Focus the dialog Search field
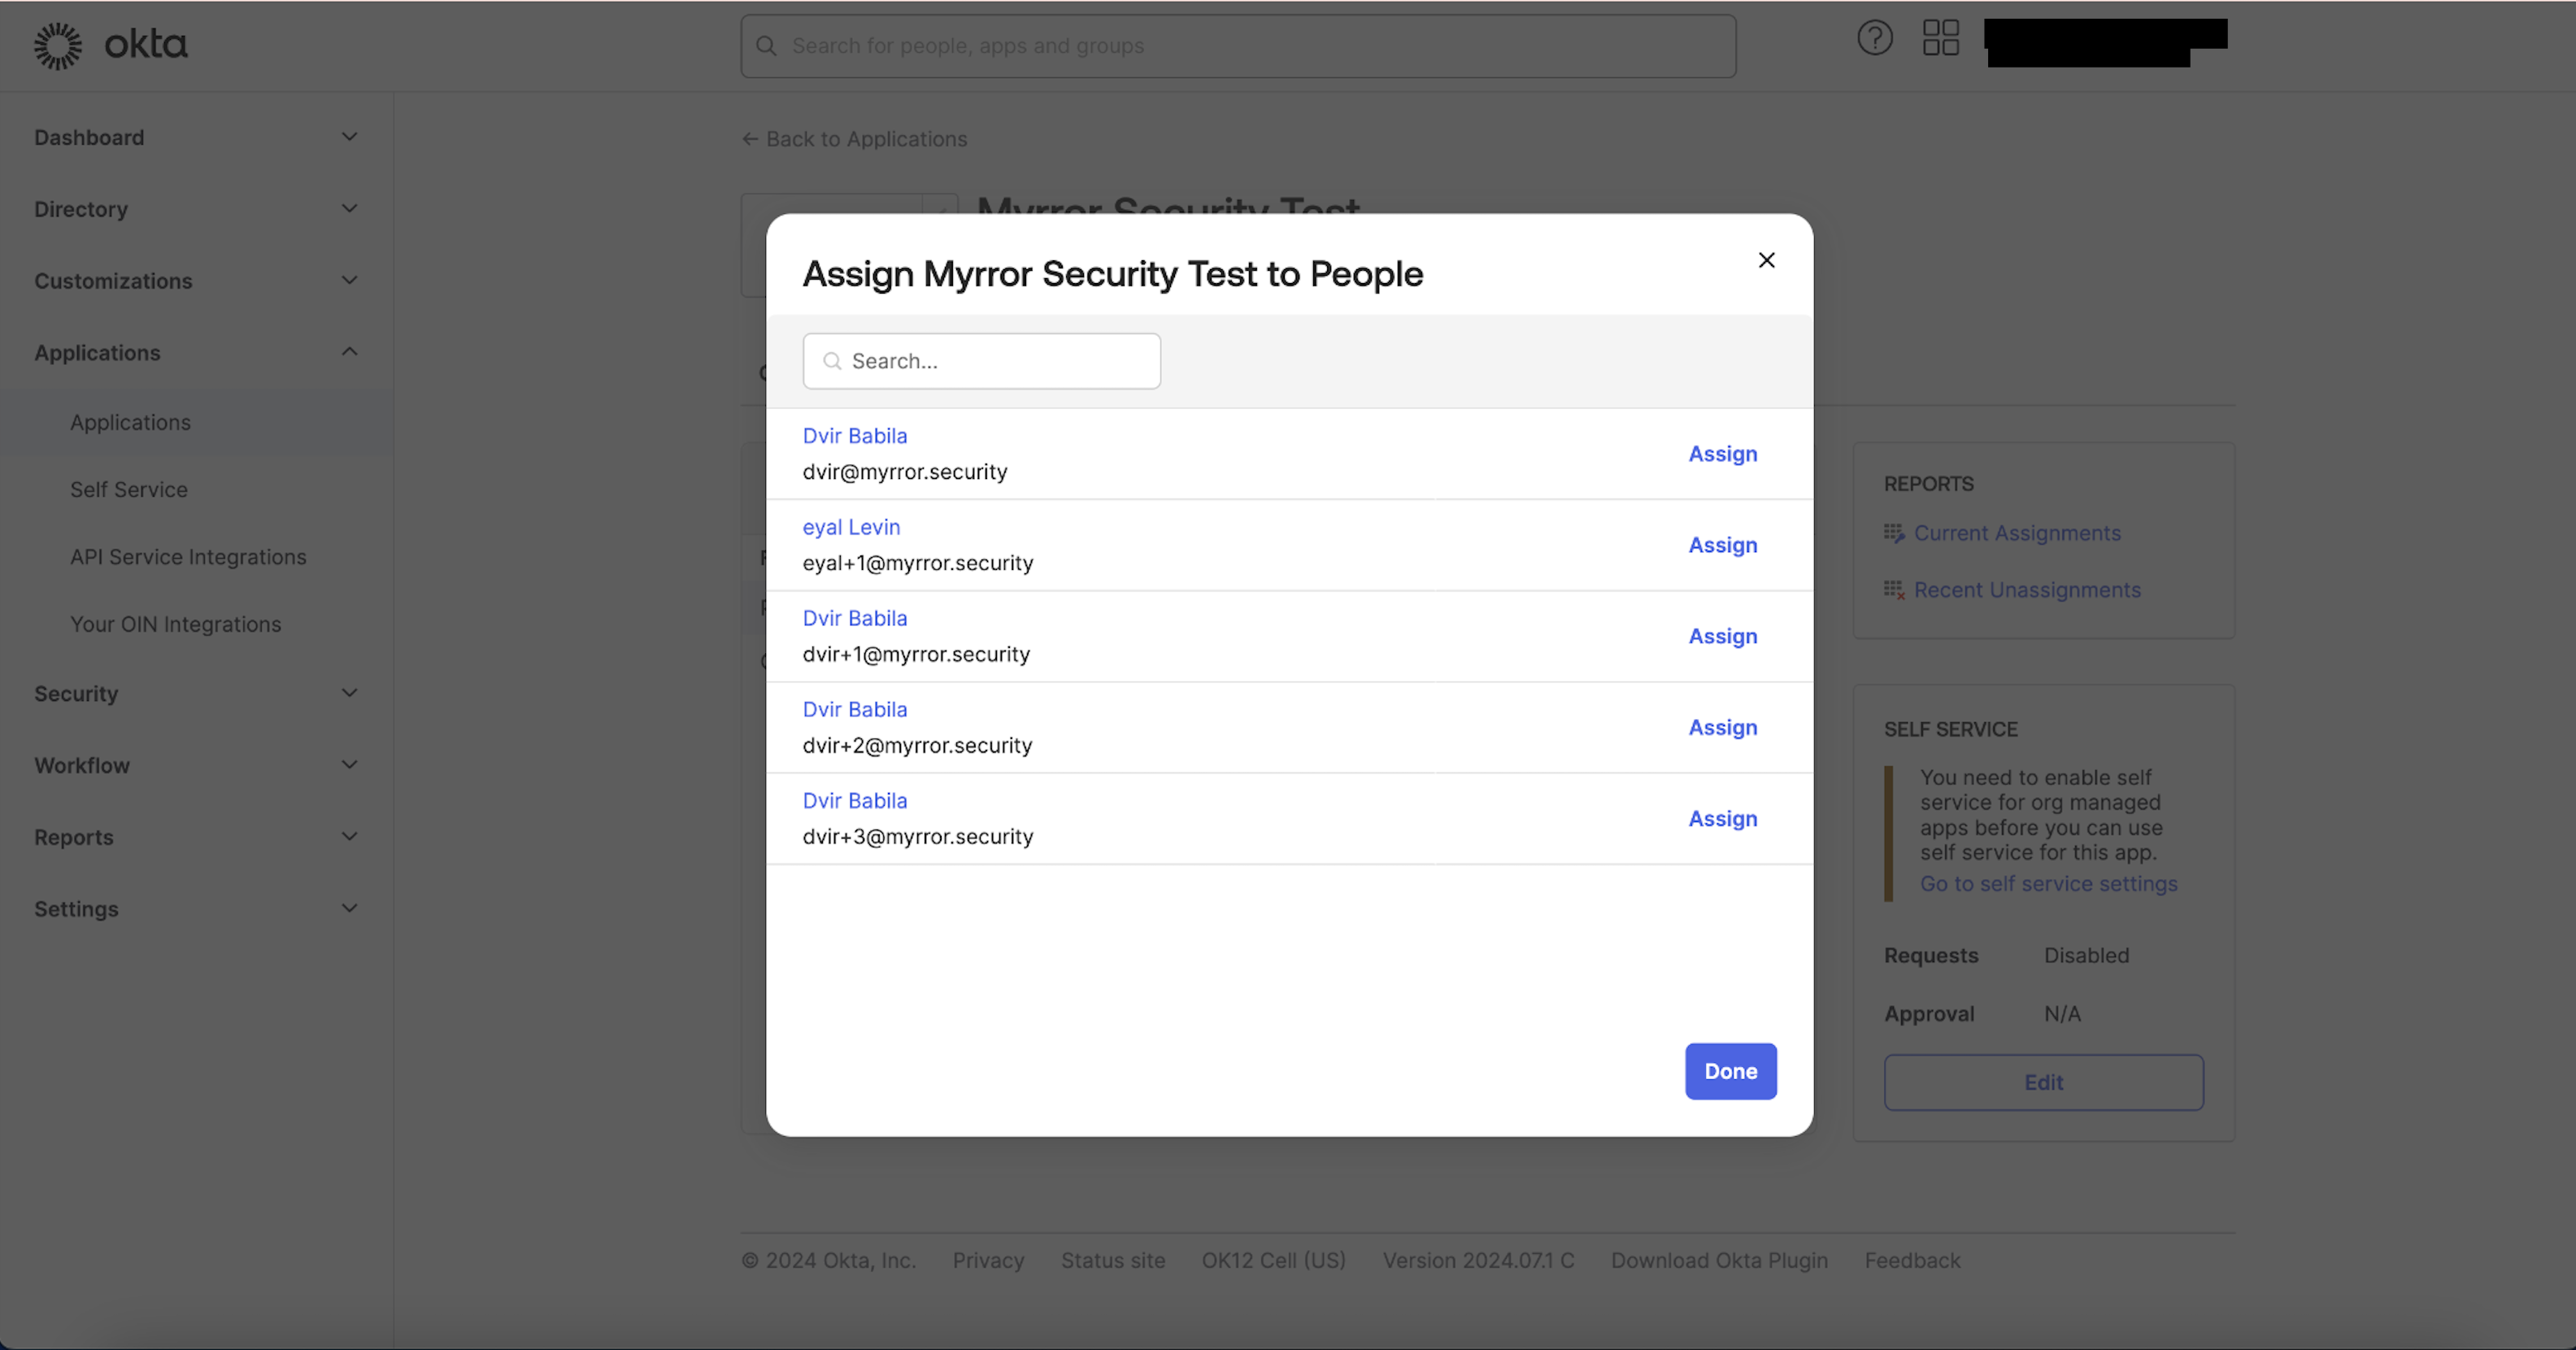 click(x=981, y=361)
